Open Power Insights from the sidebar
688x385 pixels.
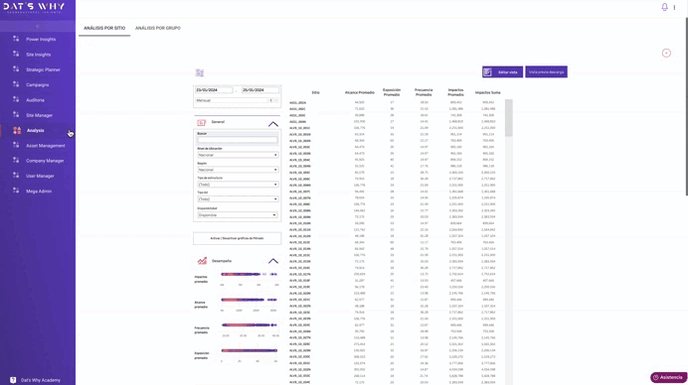[x=40, y=39]
